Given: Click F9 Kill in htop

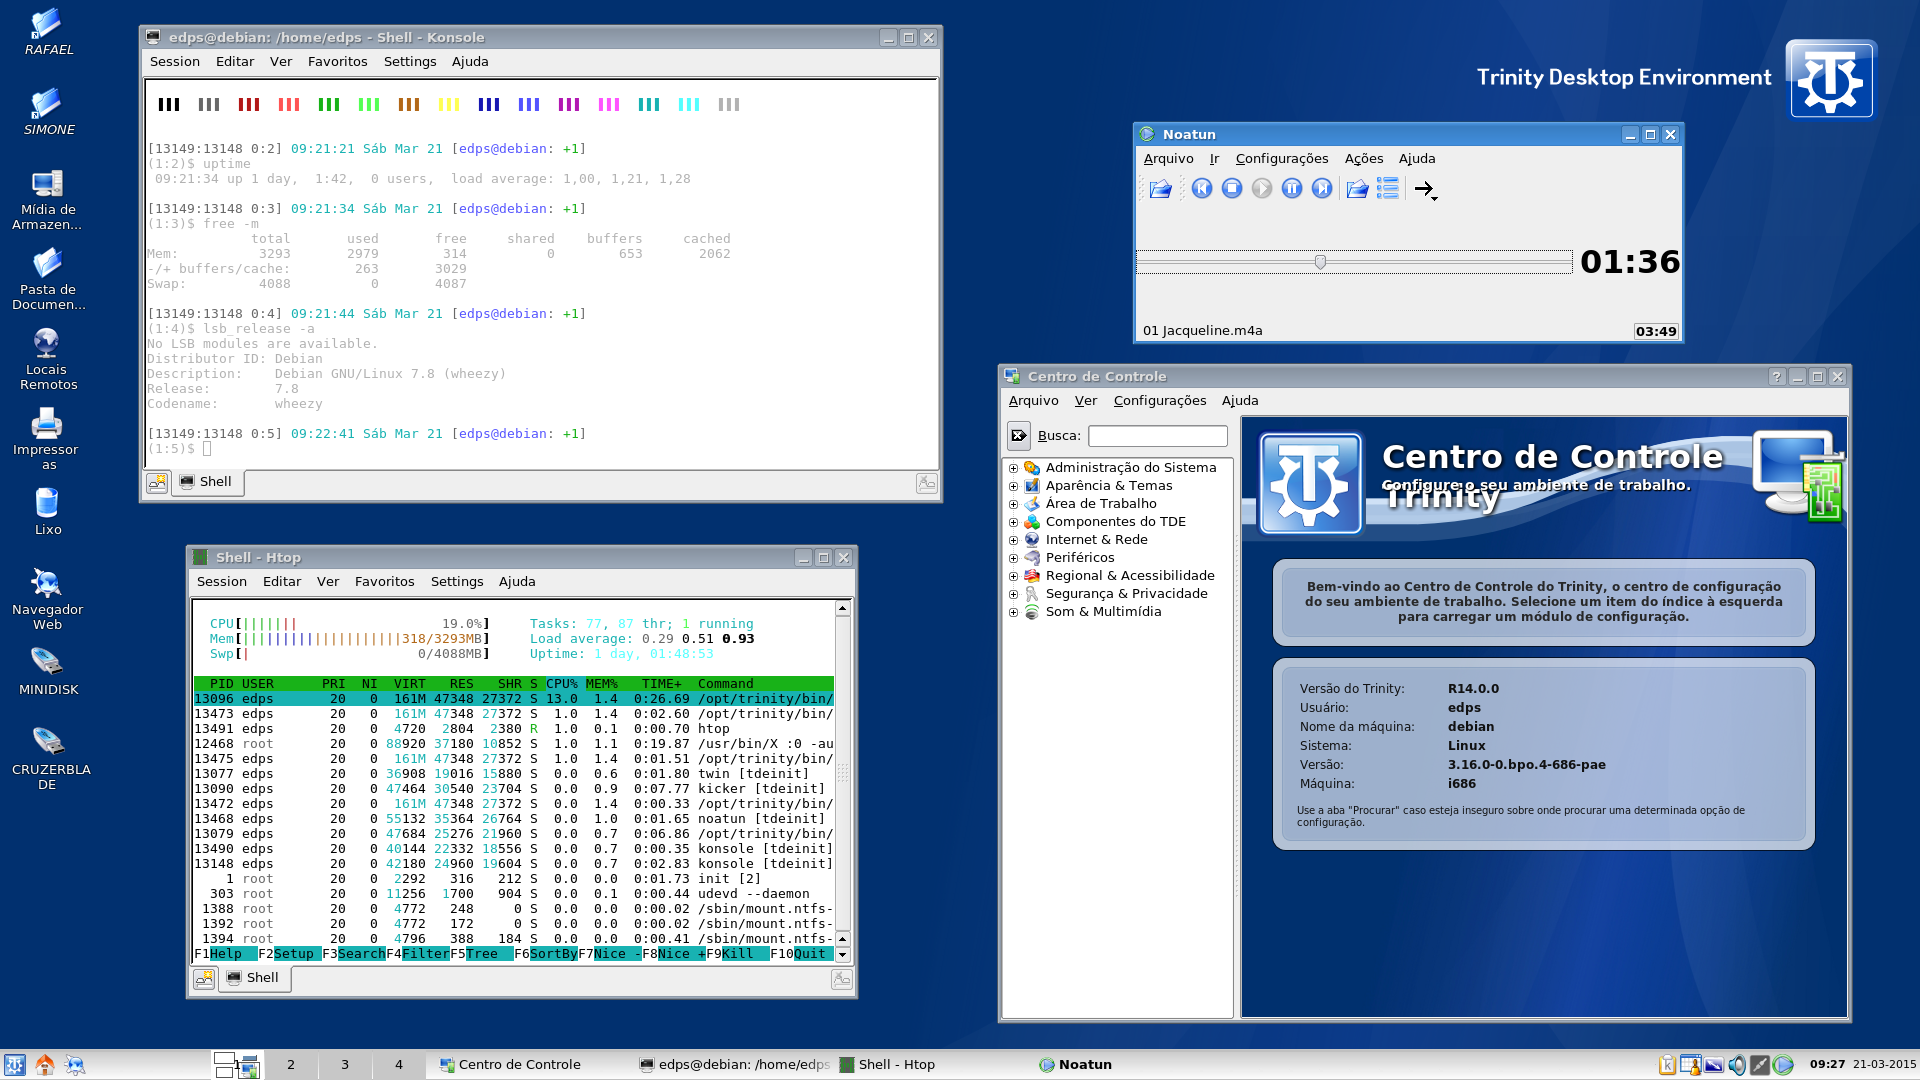Looking at the screenshot, I should 738,954.
